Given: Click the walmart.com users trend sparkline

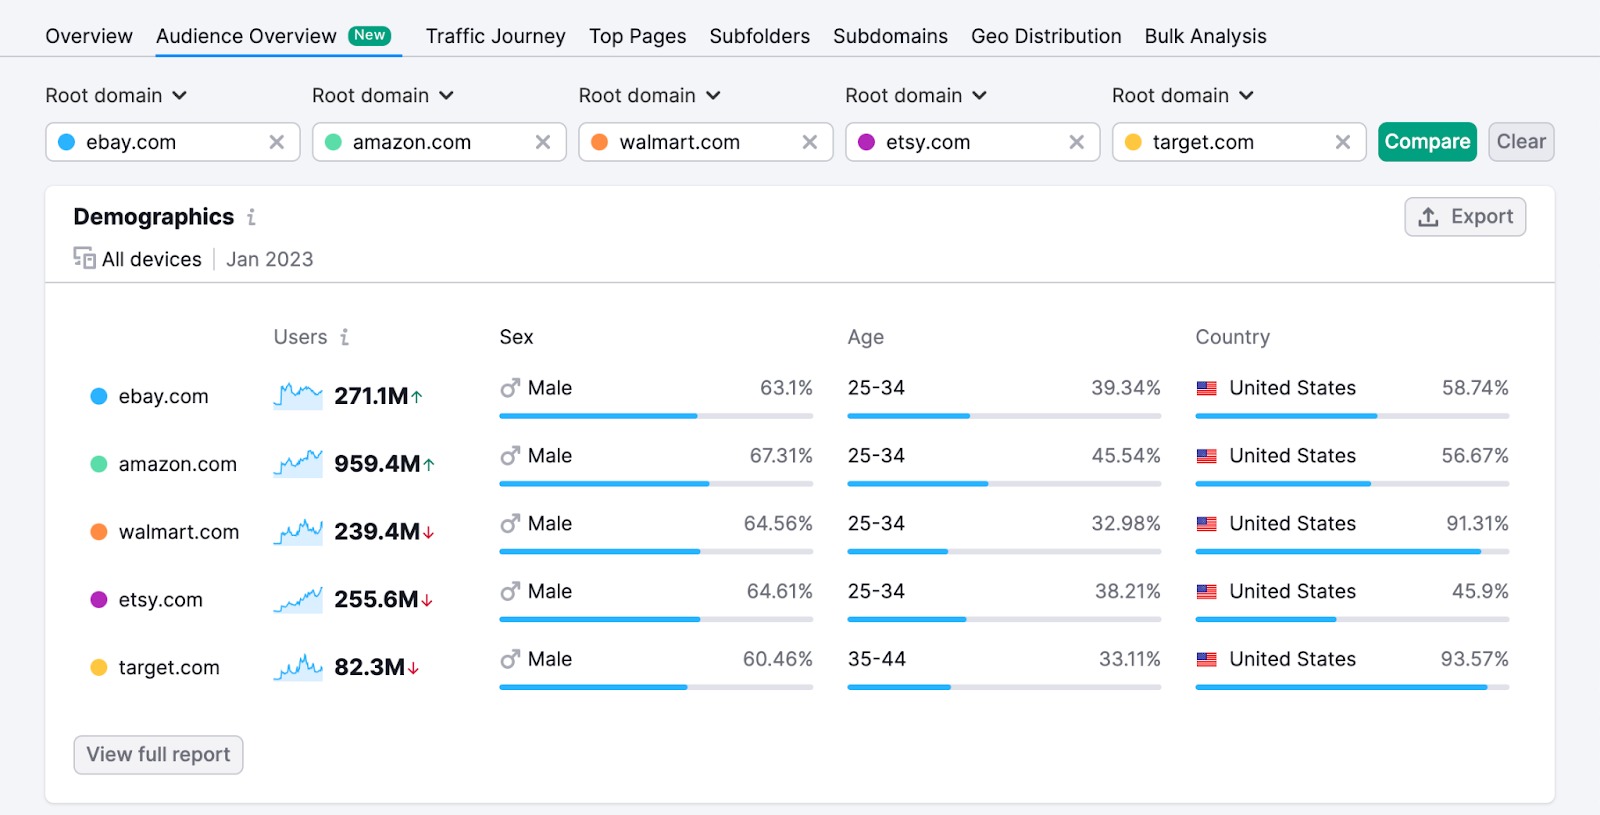Looking at the screenshot, I should [298, 532].
